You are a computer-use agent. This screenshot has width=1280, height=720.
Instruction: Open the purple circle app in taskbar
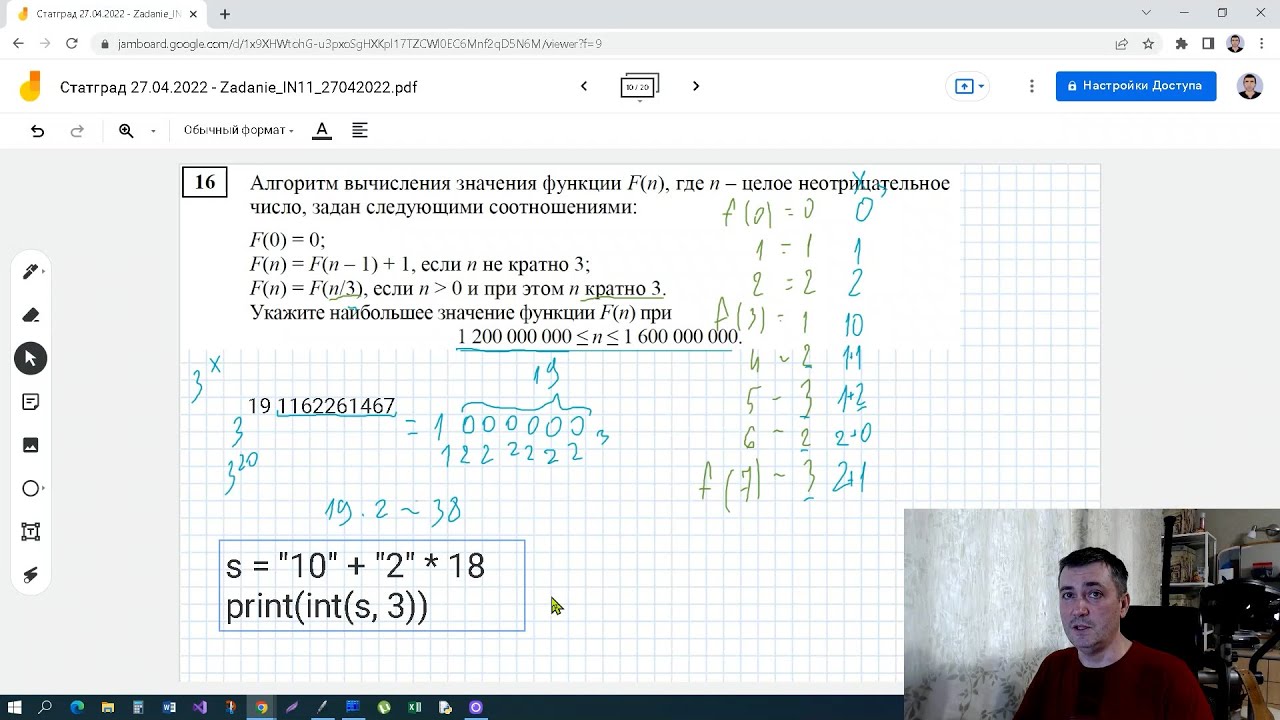click(x=476, y=707)
